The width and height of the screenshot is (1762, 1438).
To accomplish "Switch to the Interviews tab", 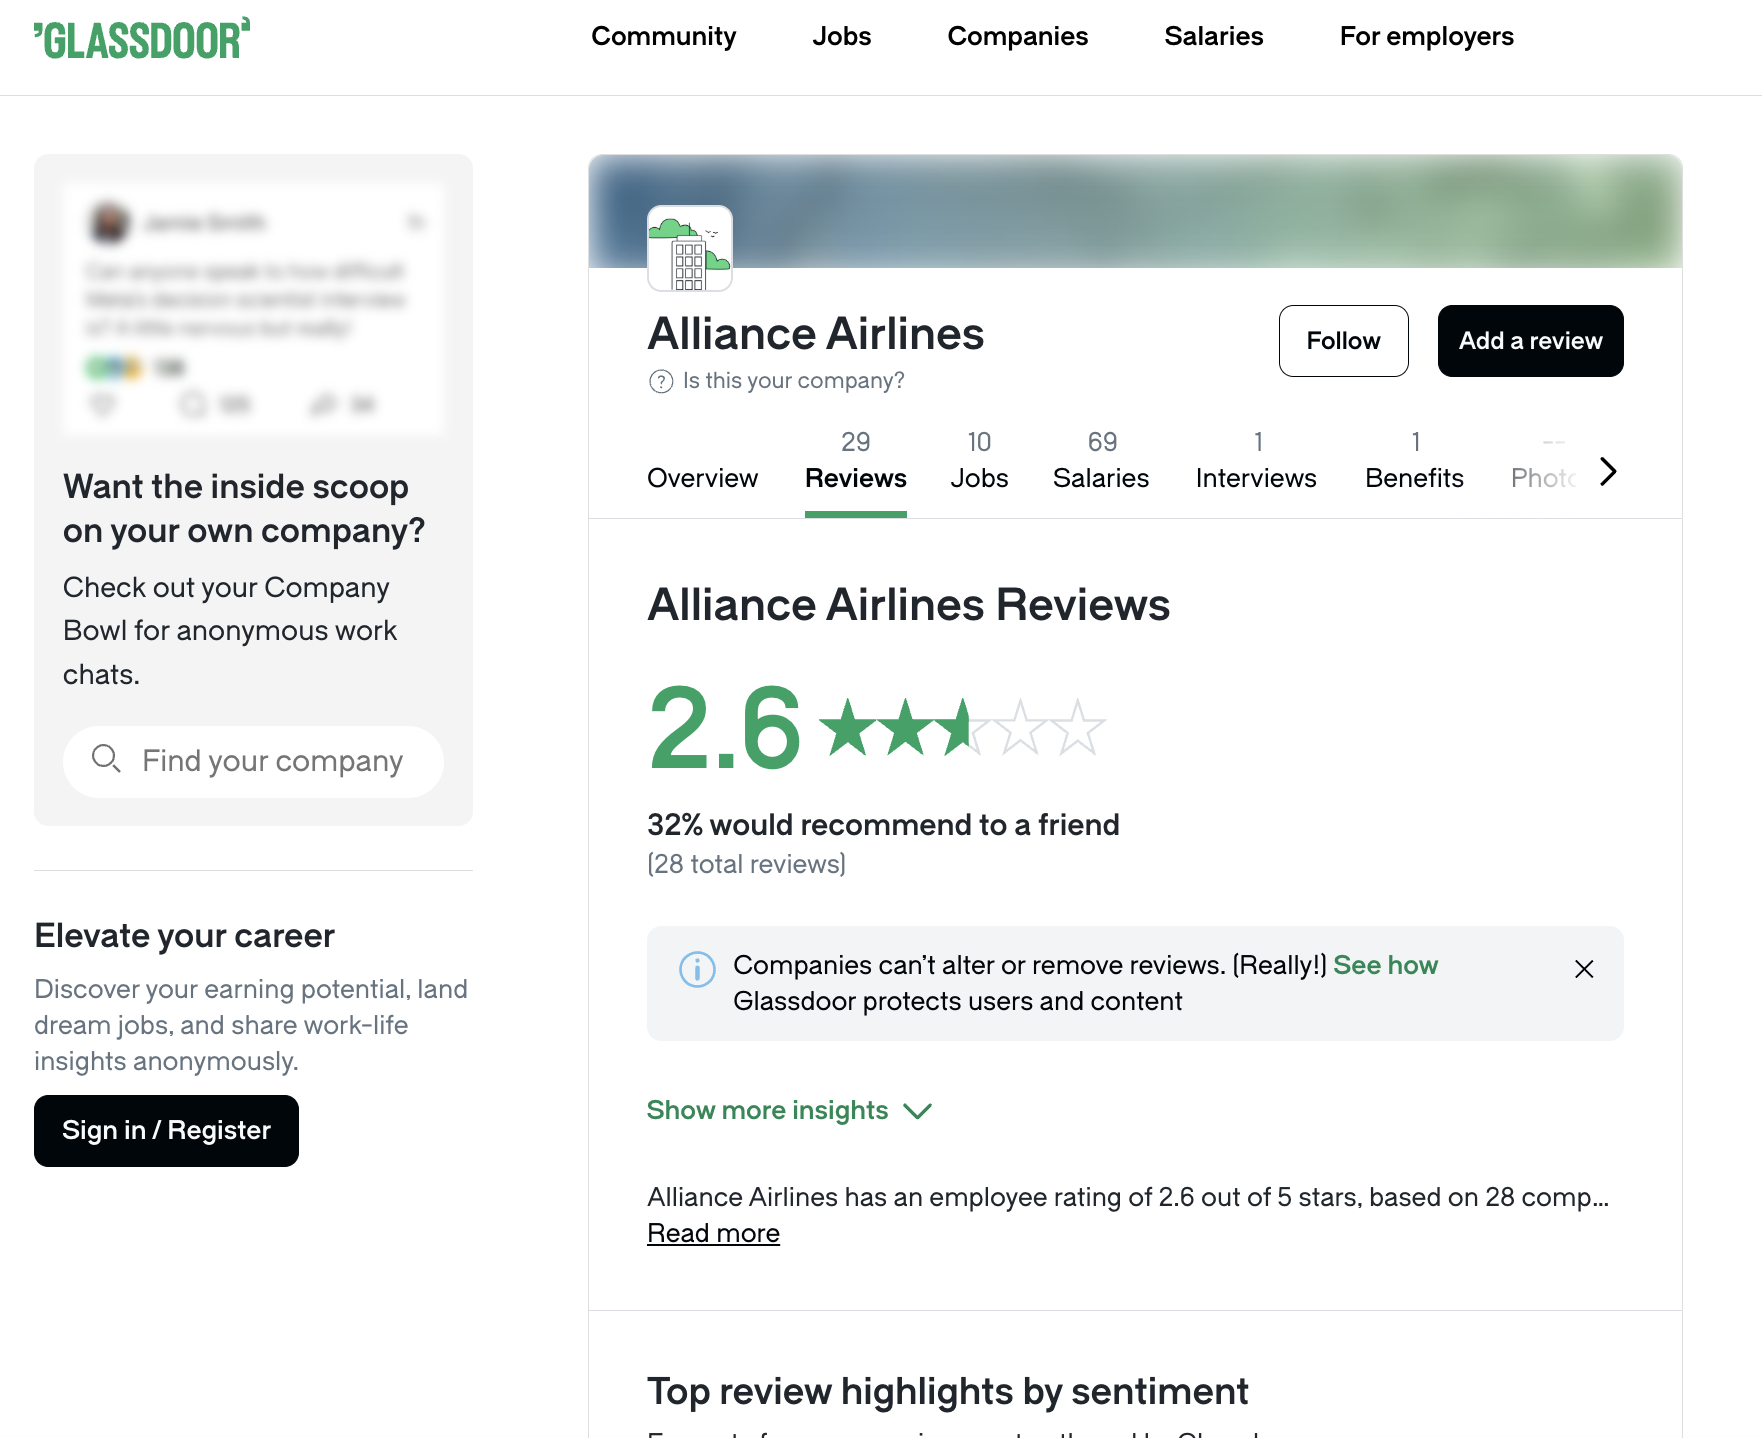I will [x=1255, y=462].
